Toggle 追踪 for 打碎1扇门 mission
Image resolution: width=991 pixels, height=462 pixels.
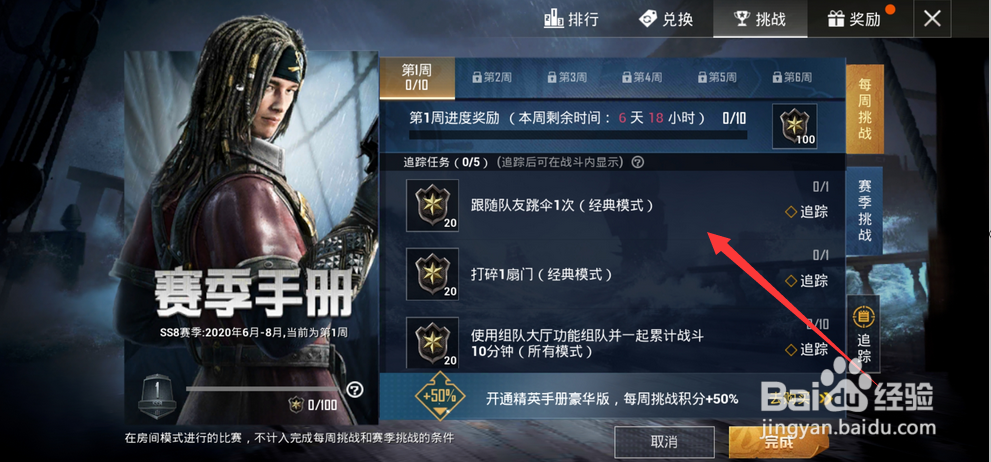pos(806,281)
